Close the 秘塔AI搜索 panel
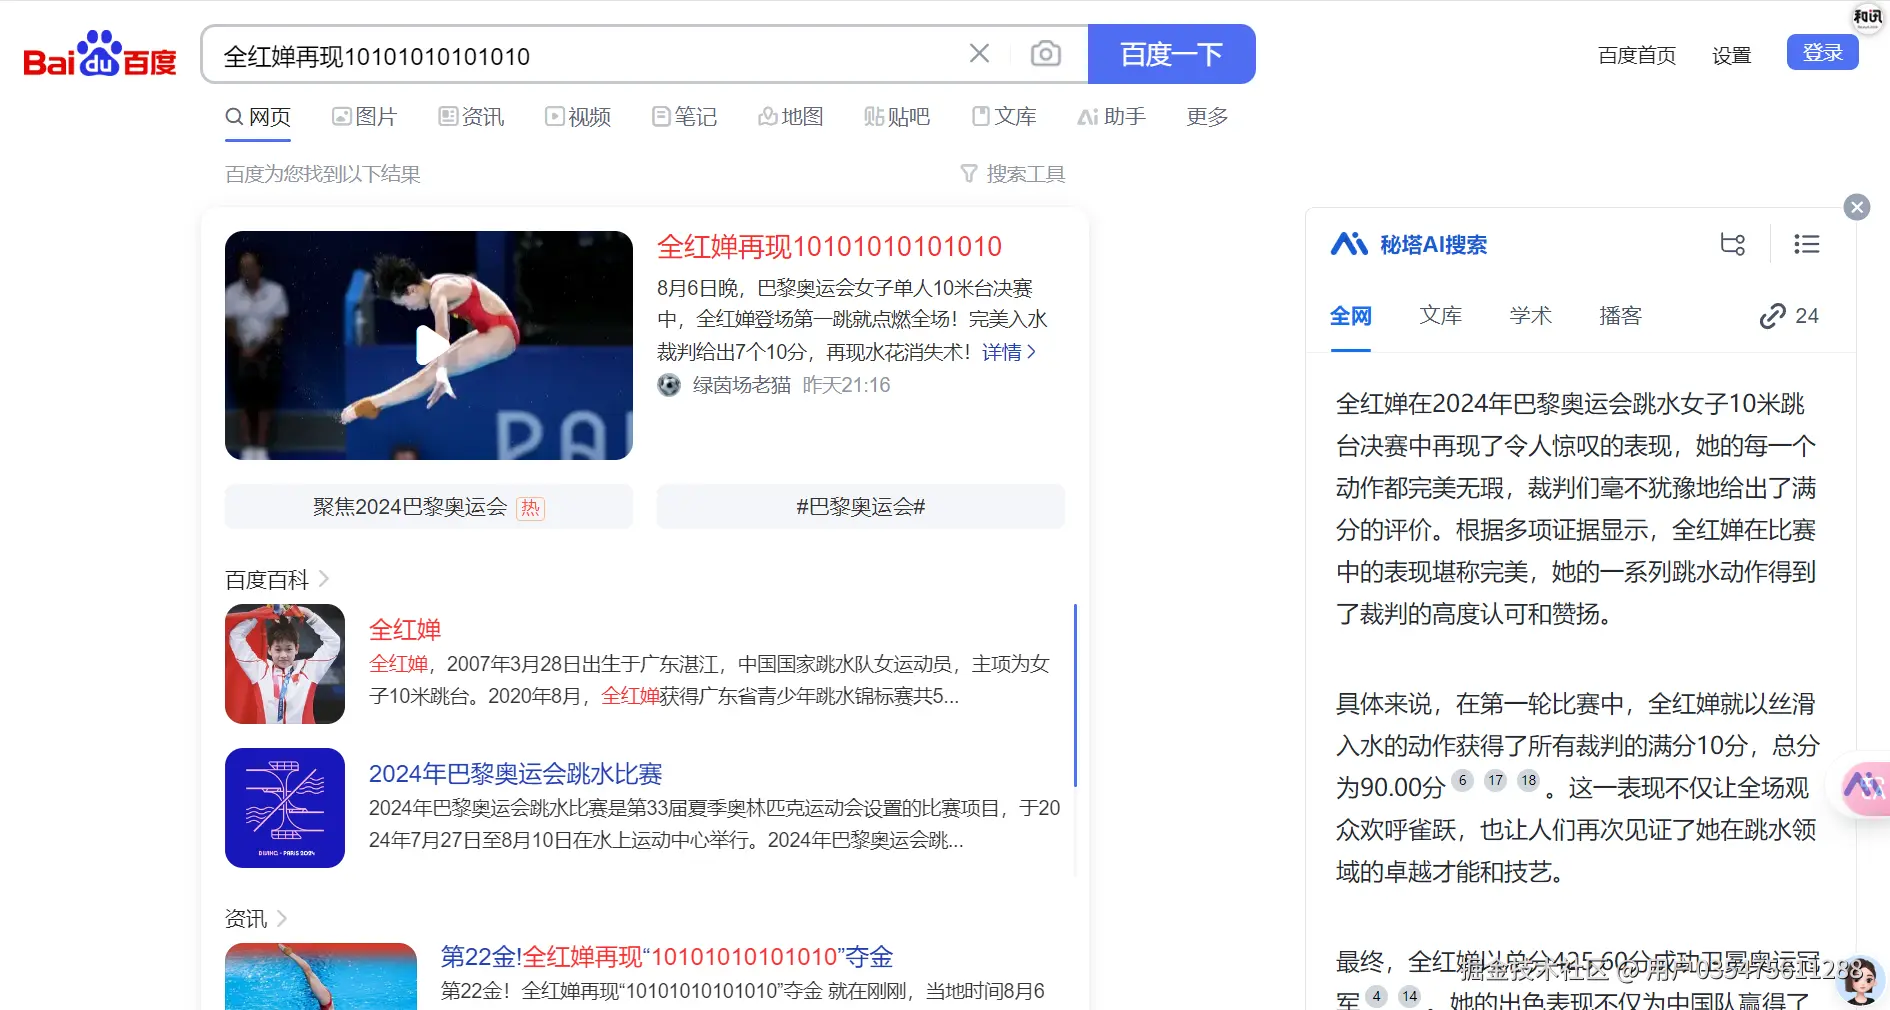This screenshot has width=1890, height=1010. pyautogui.click(x=1857, y=207)
